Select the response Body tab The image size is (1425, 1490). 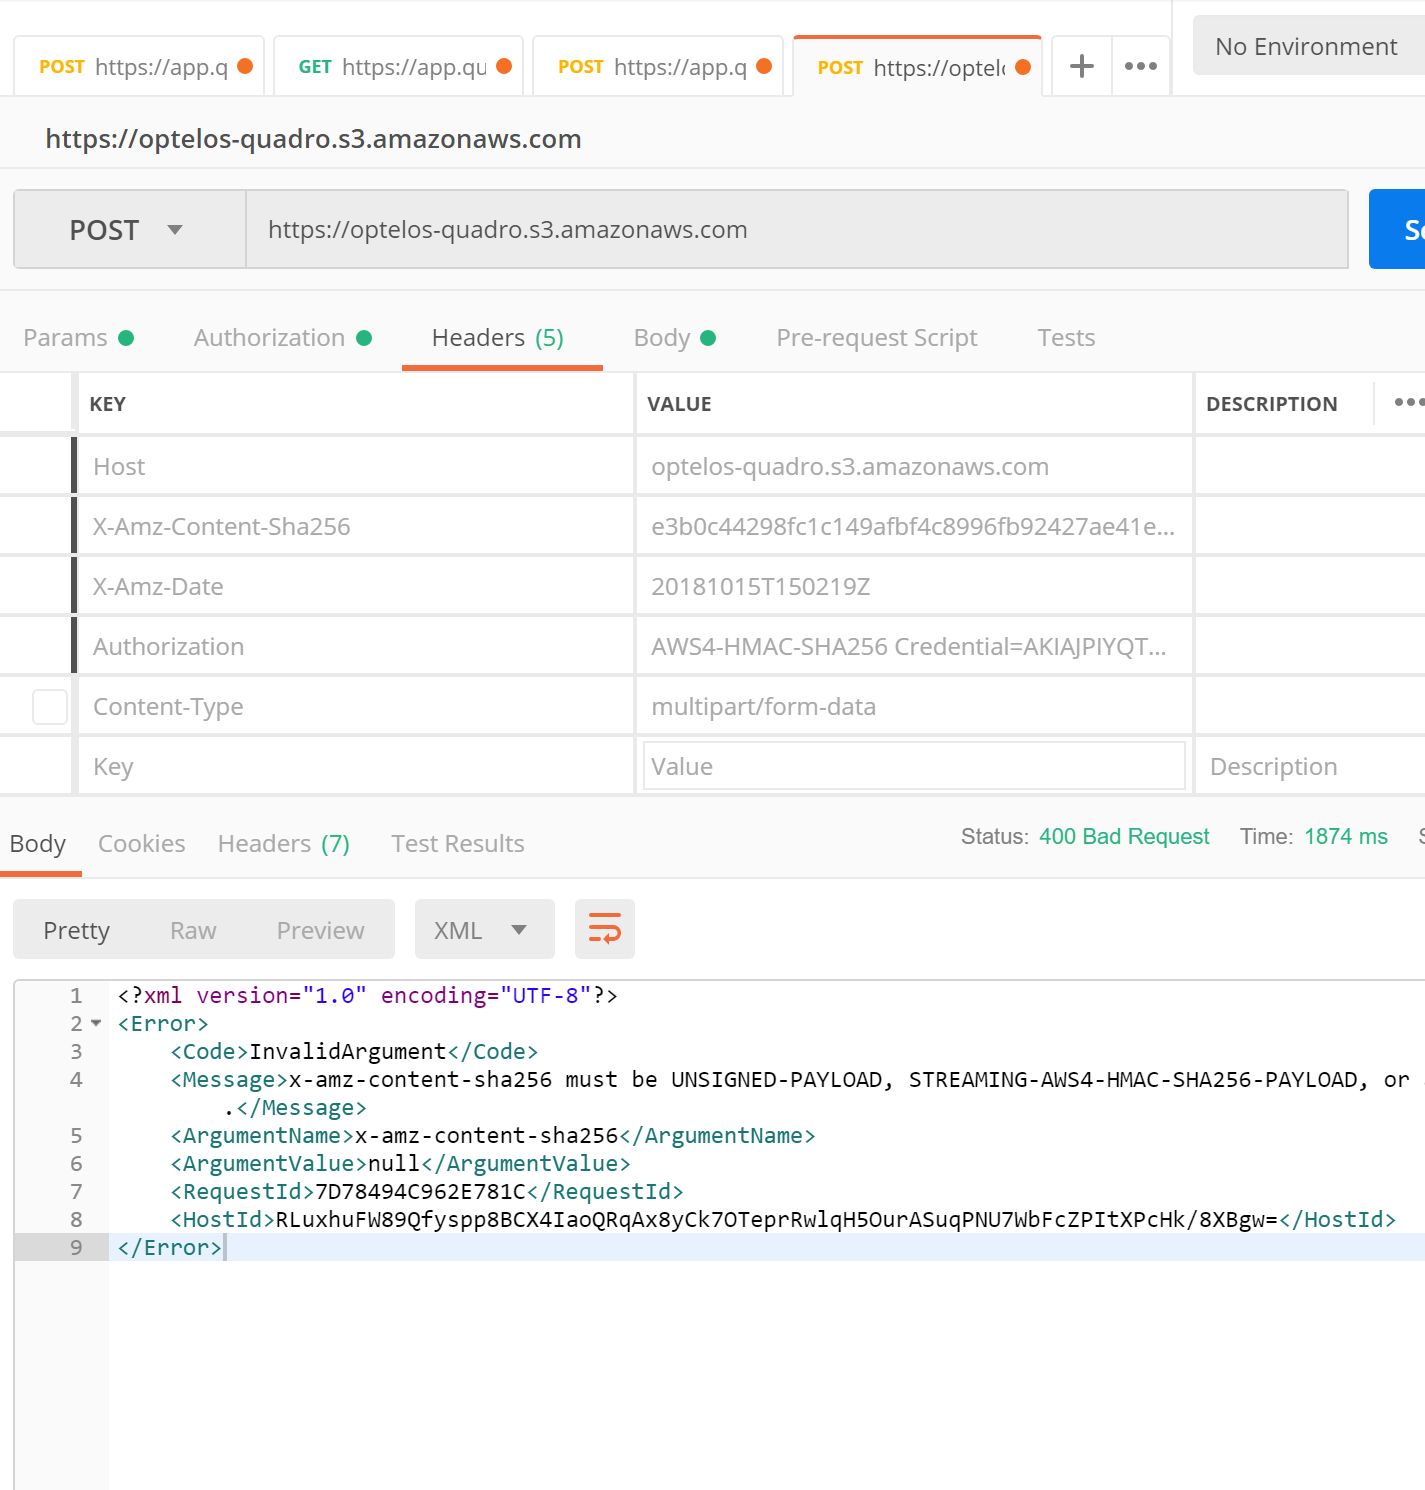click(38, 844)
